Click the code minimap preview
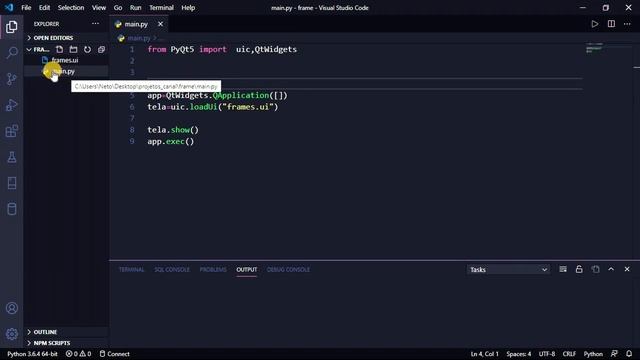This screenshot has width=640, height=360. point(594,48)
